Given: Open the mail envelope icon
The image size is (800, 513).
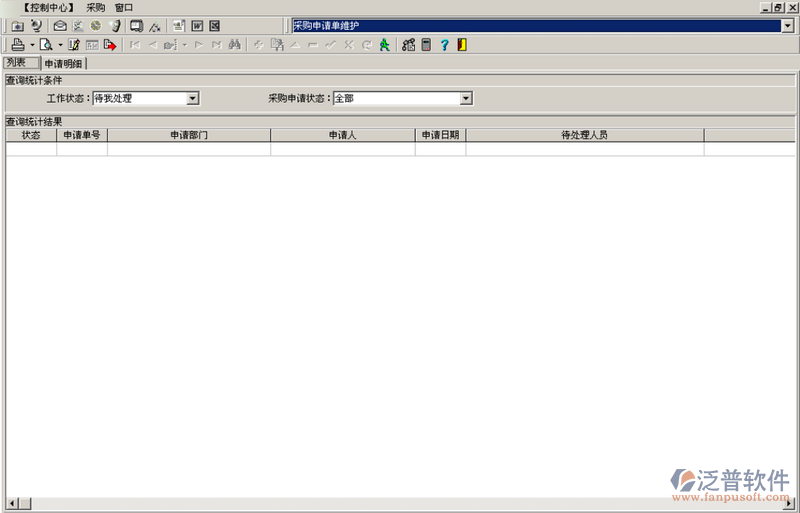Looking at the screenshot, I should [60, 26].
